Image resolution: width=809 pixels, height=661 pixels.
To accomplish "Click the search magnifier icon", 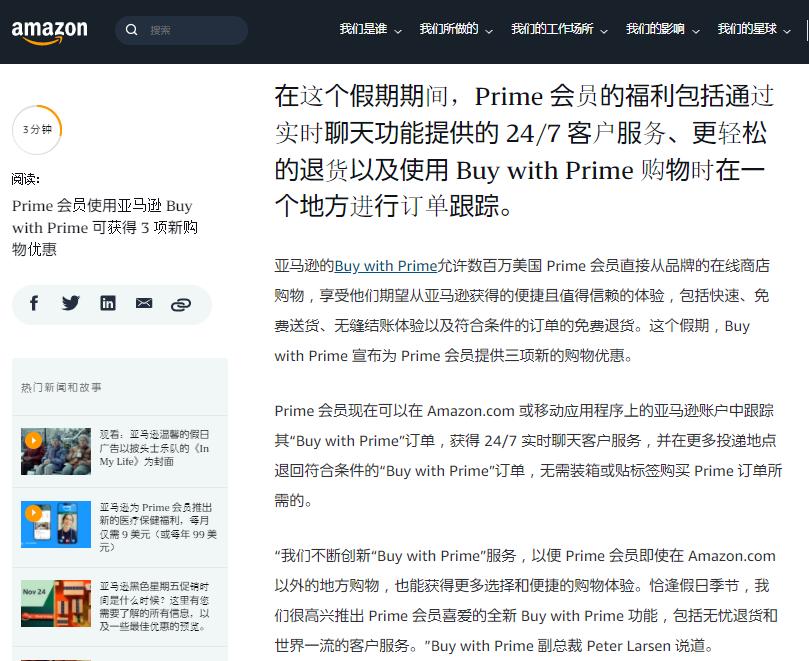I will click(132, 30).
